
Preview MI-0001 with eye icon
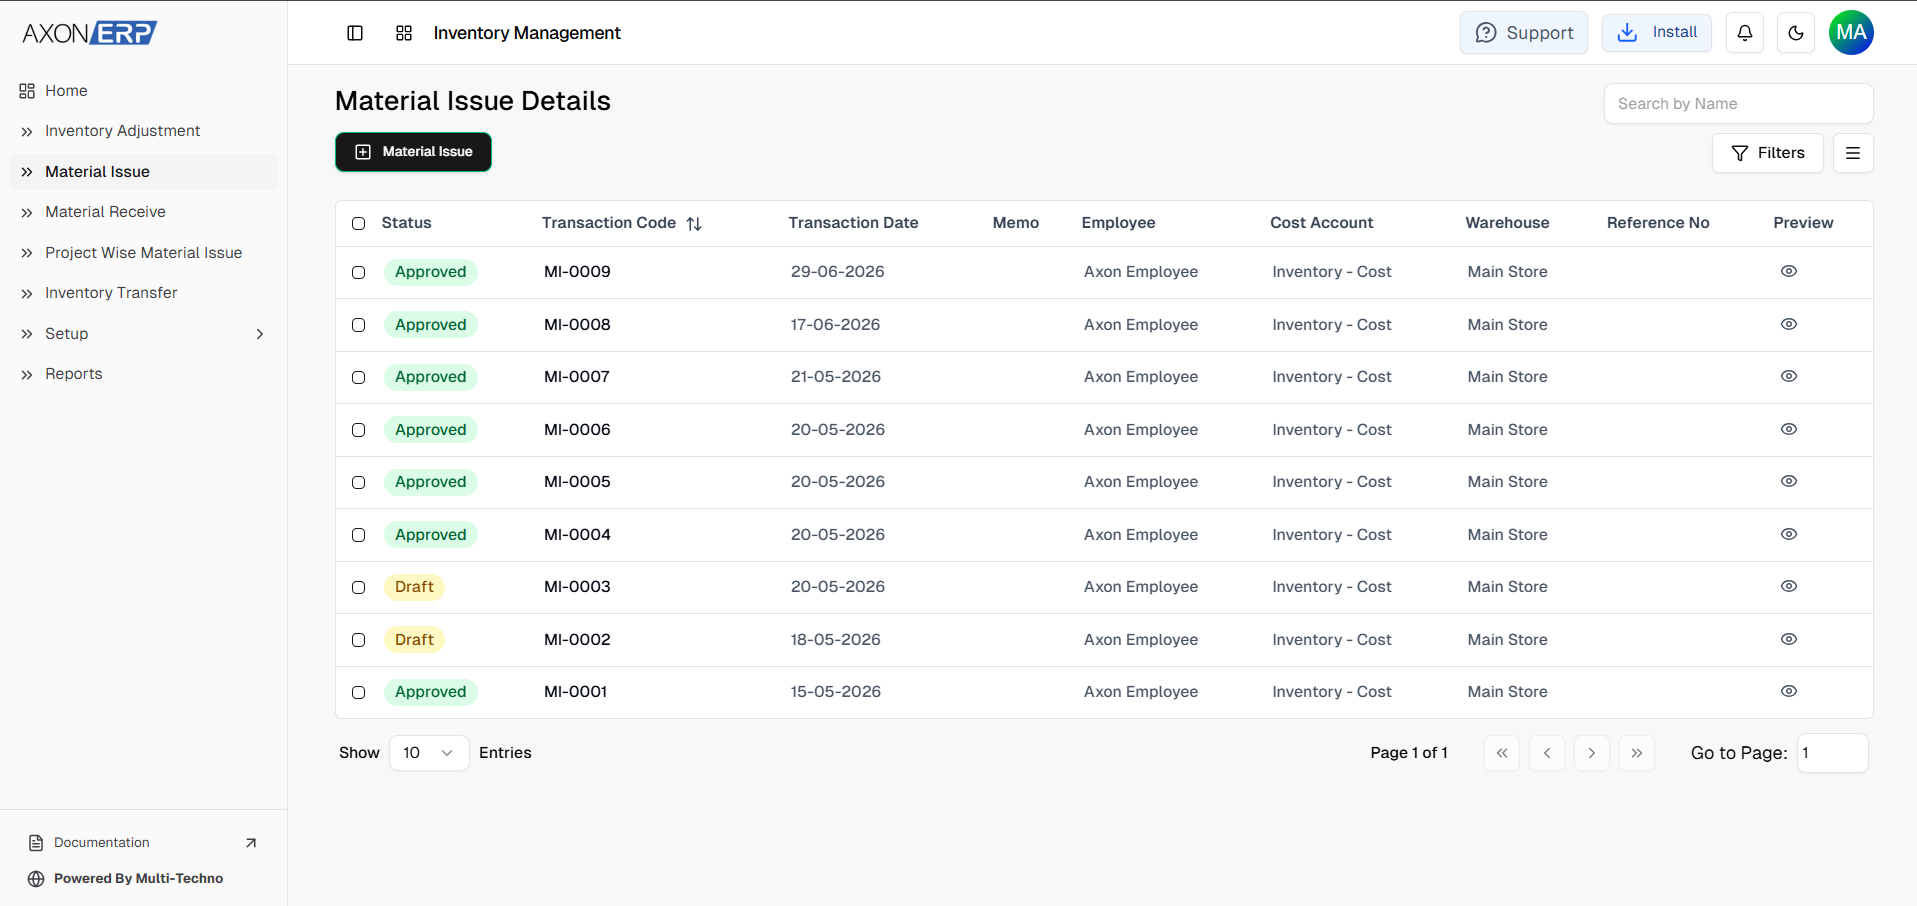(x=1789, y=691)
